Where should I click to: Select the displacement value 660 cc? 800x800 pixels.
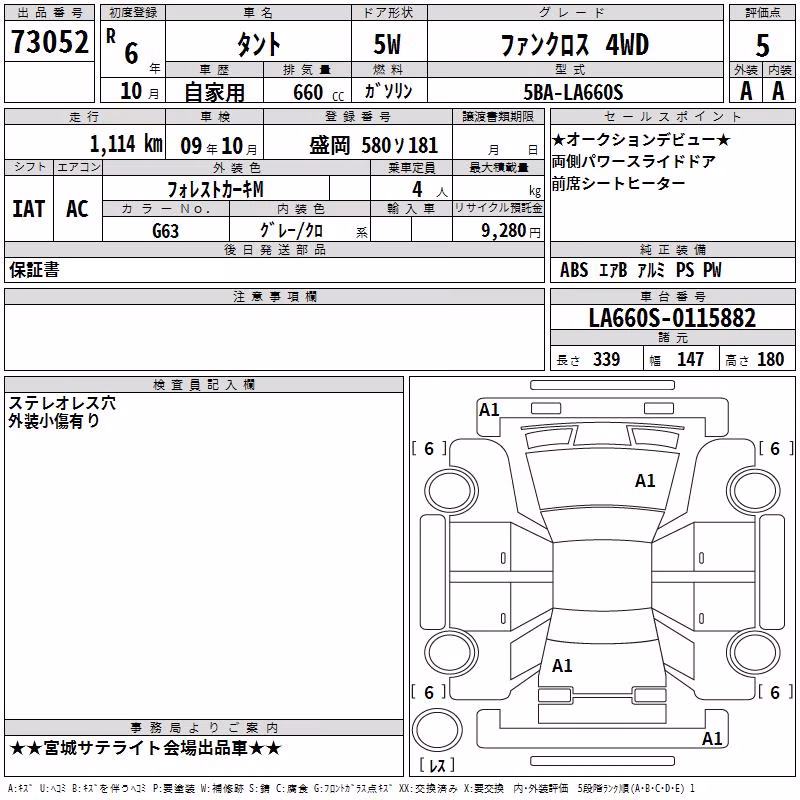click(x=319, y=92)
